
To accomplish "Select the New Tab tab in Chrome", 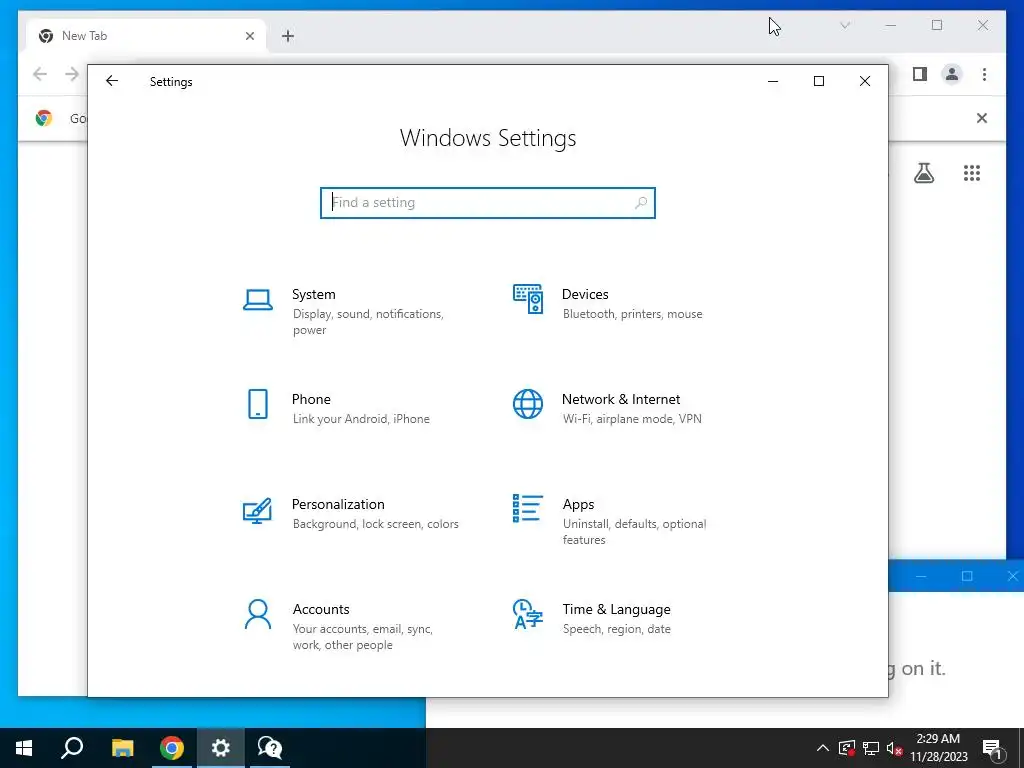I will pyautogui.click(x=146, y=36).
